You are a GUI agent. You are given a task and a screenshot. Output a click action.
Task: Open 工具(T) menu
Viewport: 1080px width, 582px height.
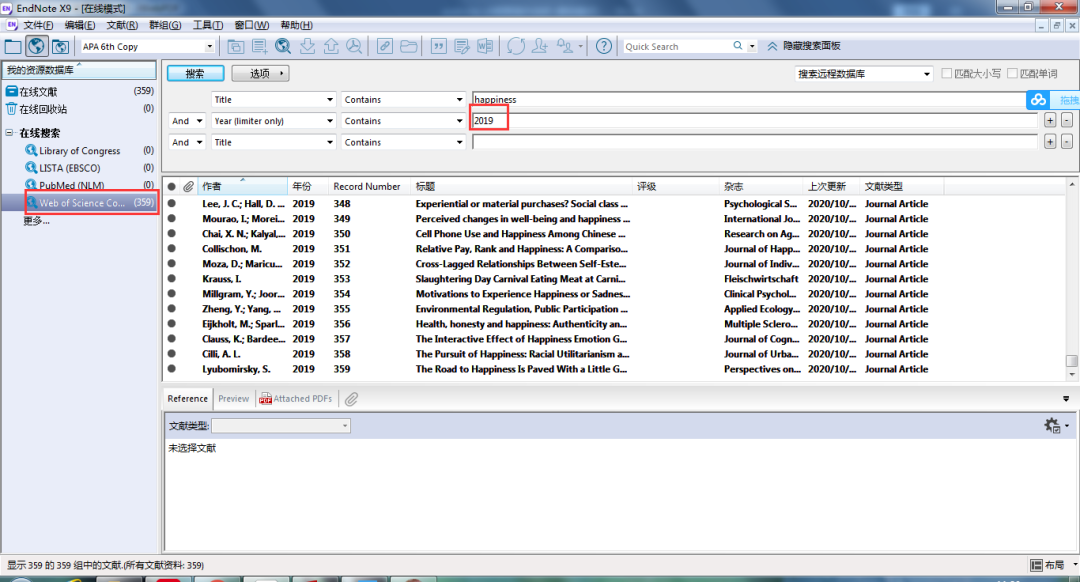pyautogui.click(x=208, y=25)
